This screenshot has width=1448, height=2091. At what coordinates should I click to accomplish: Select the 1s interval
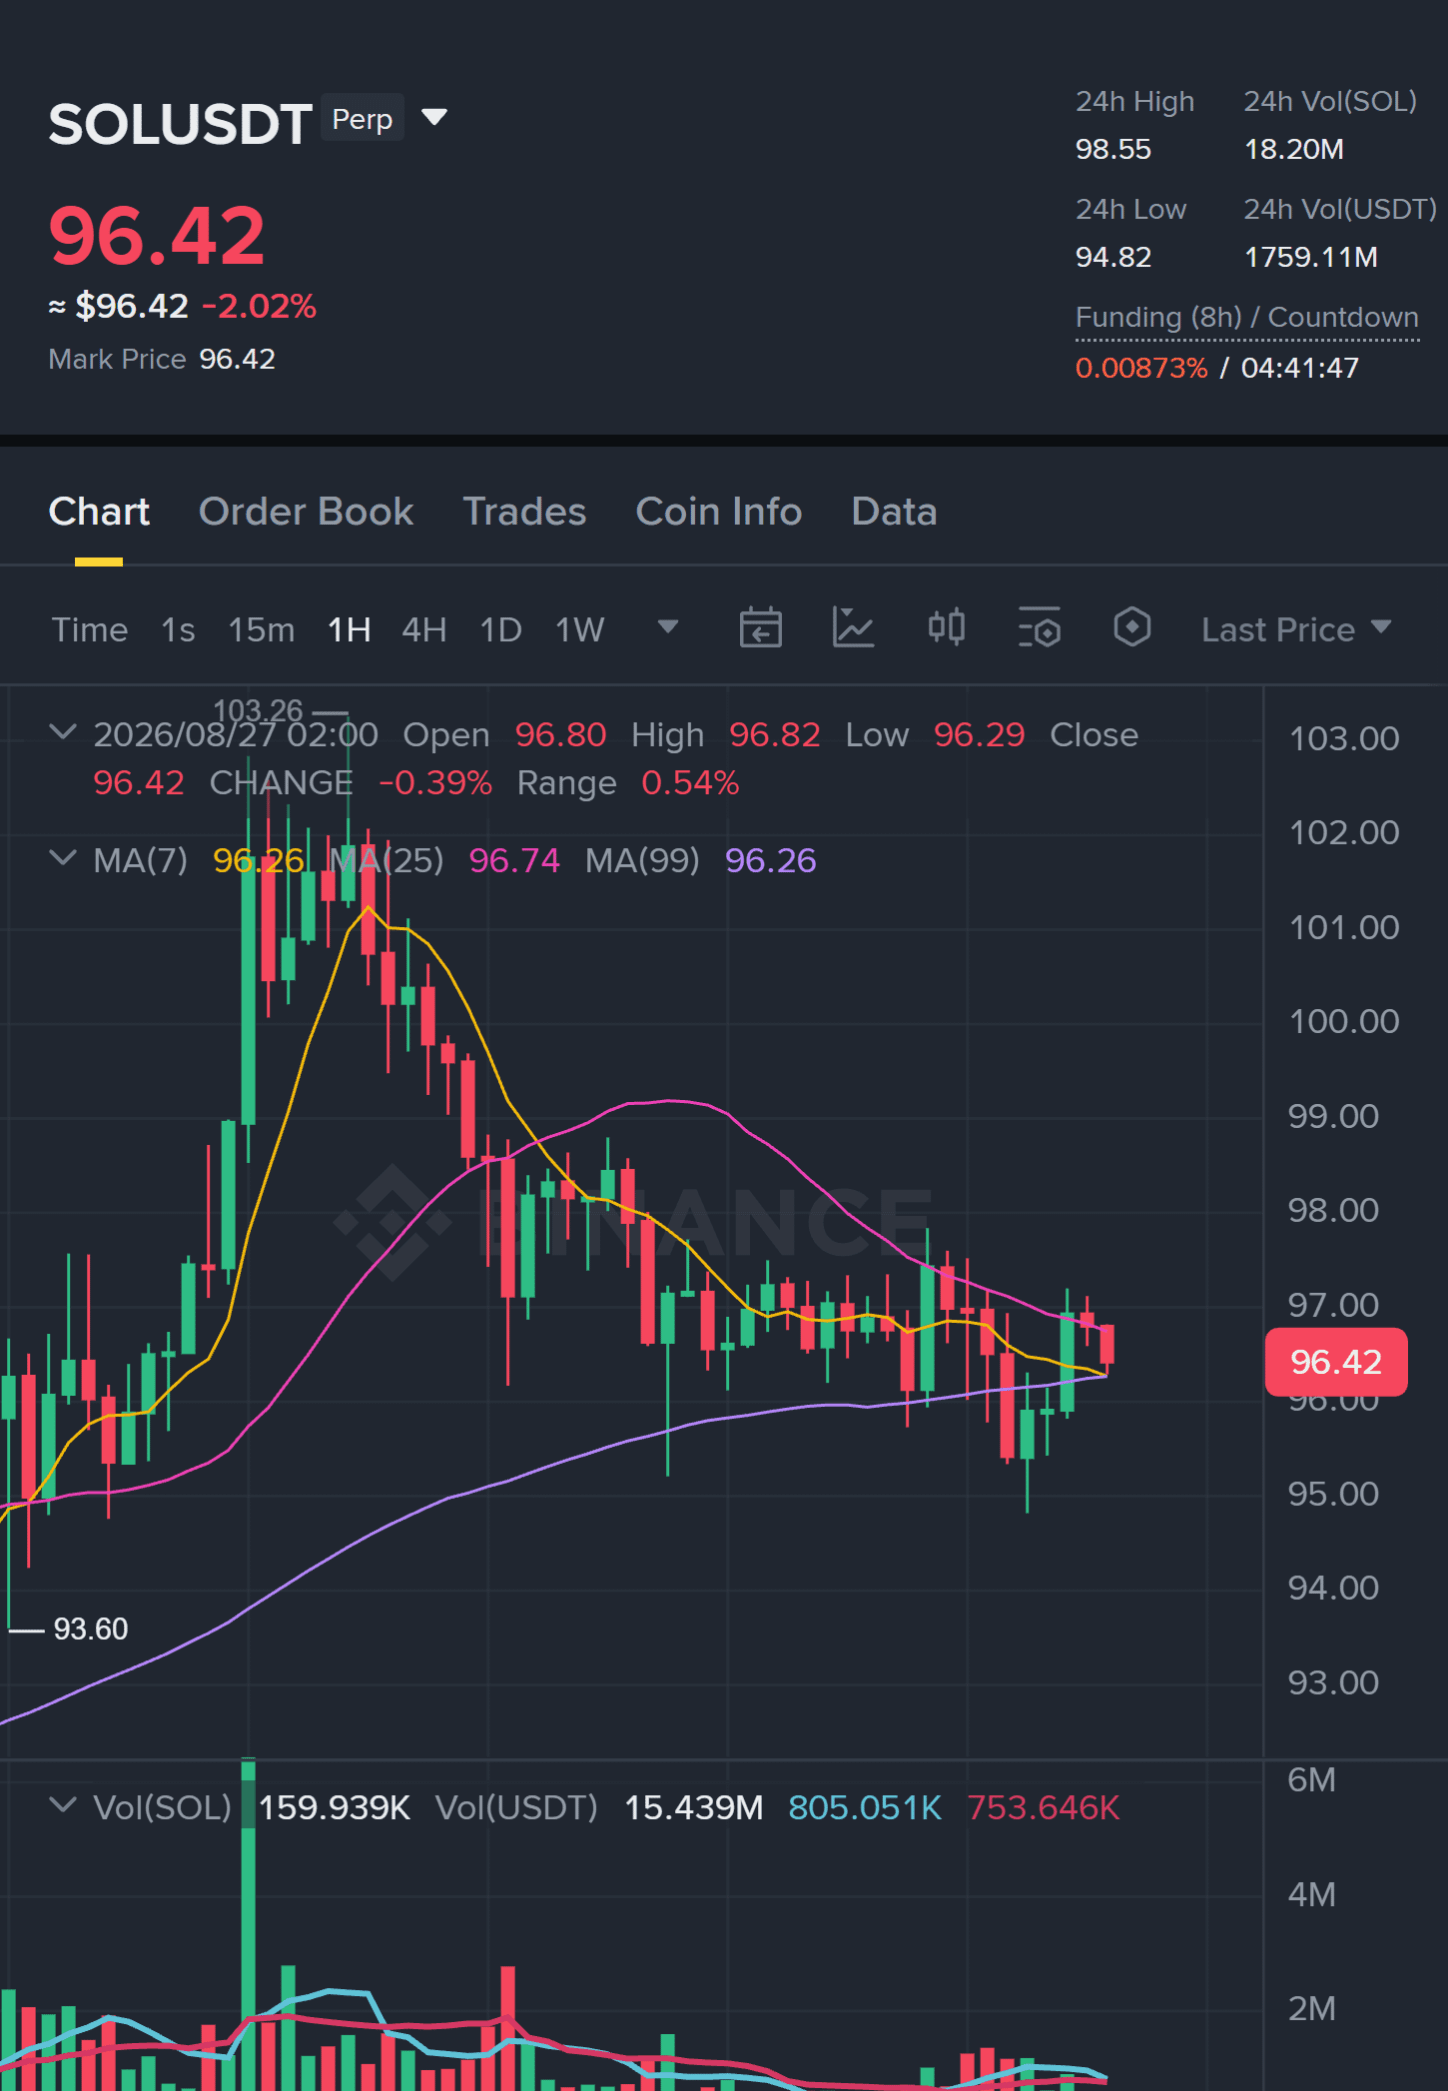tap(178, 629)
